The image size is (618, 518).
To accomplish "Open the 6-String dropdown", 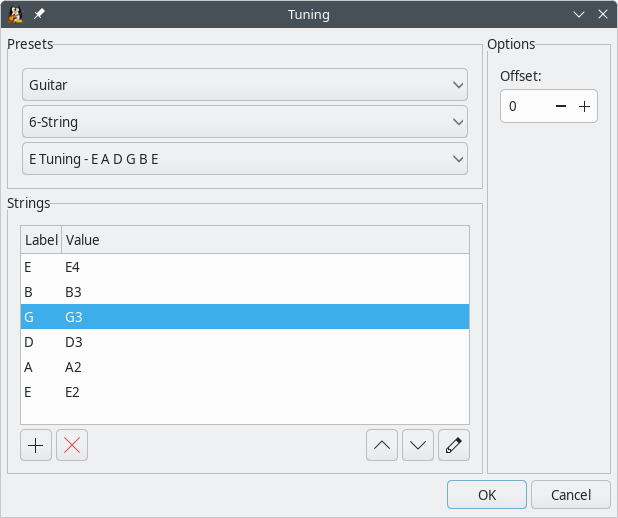I will point(245,122).
